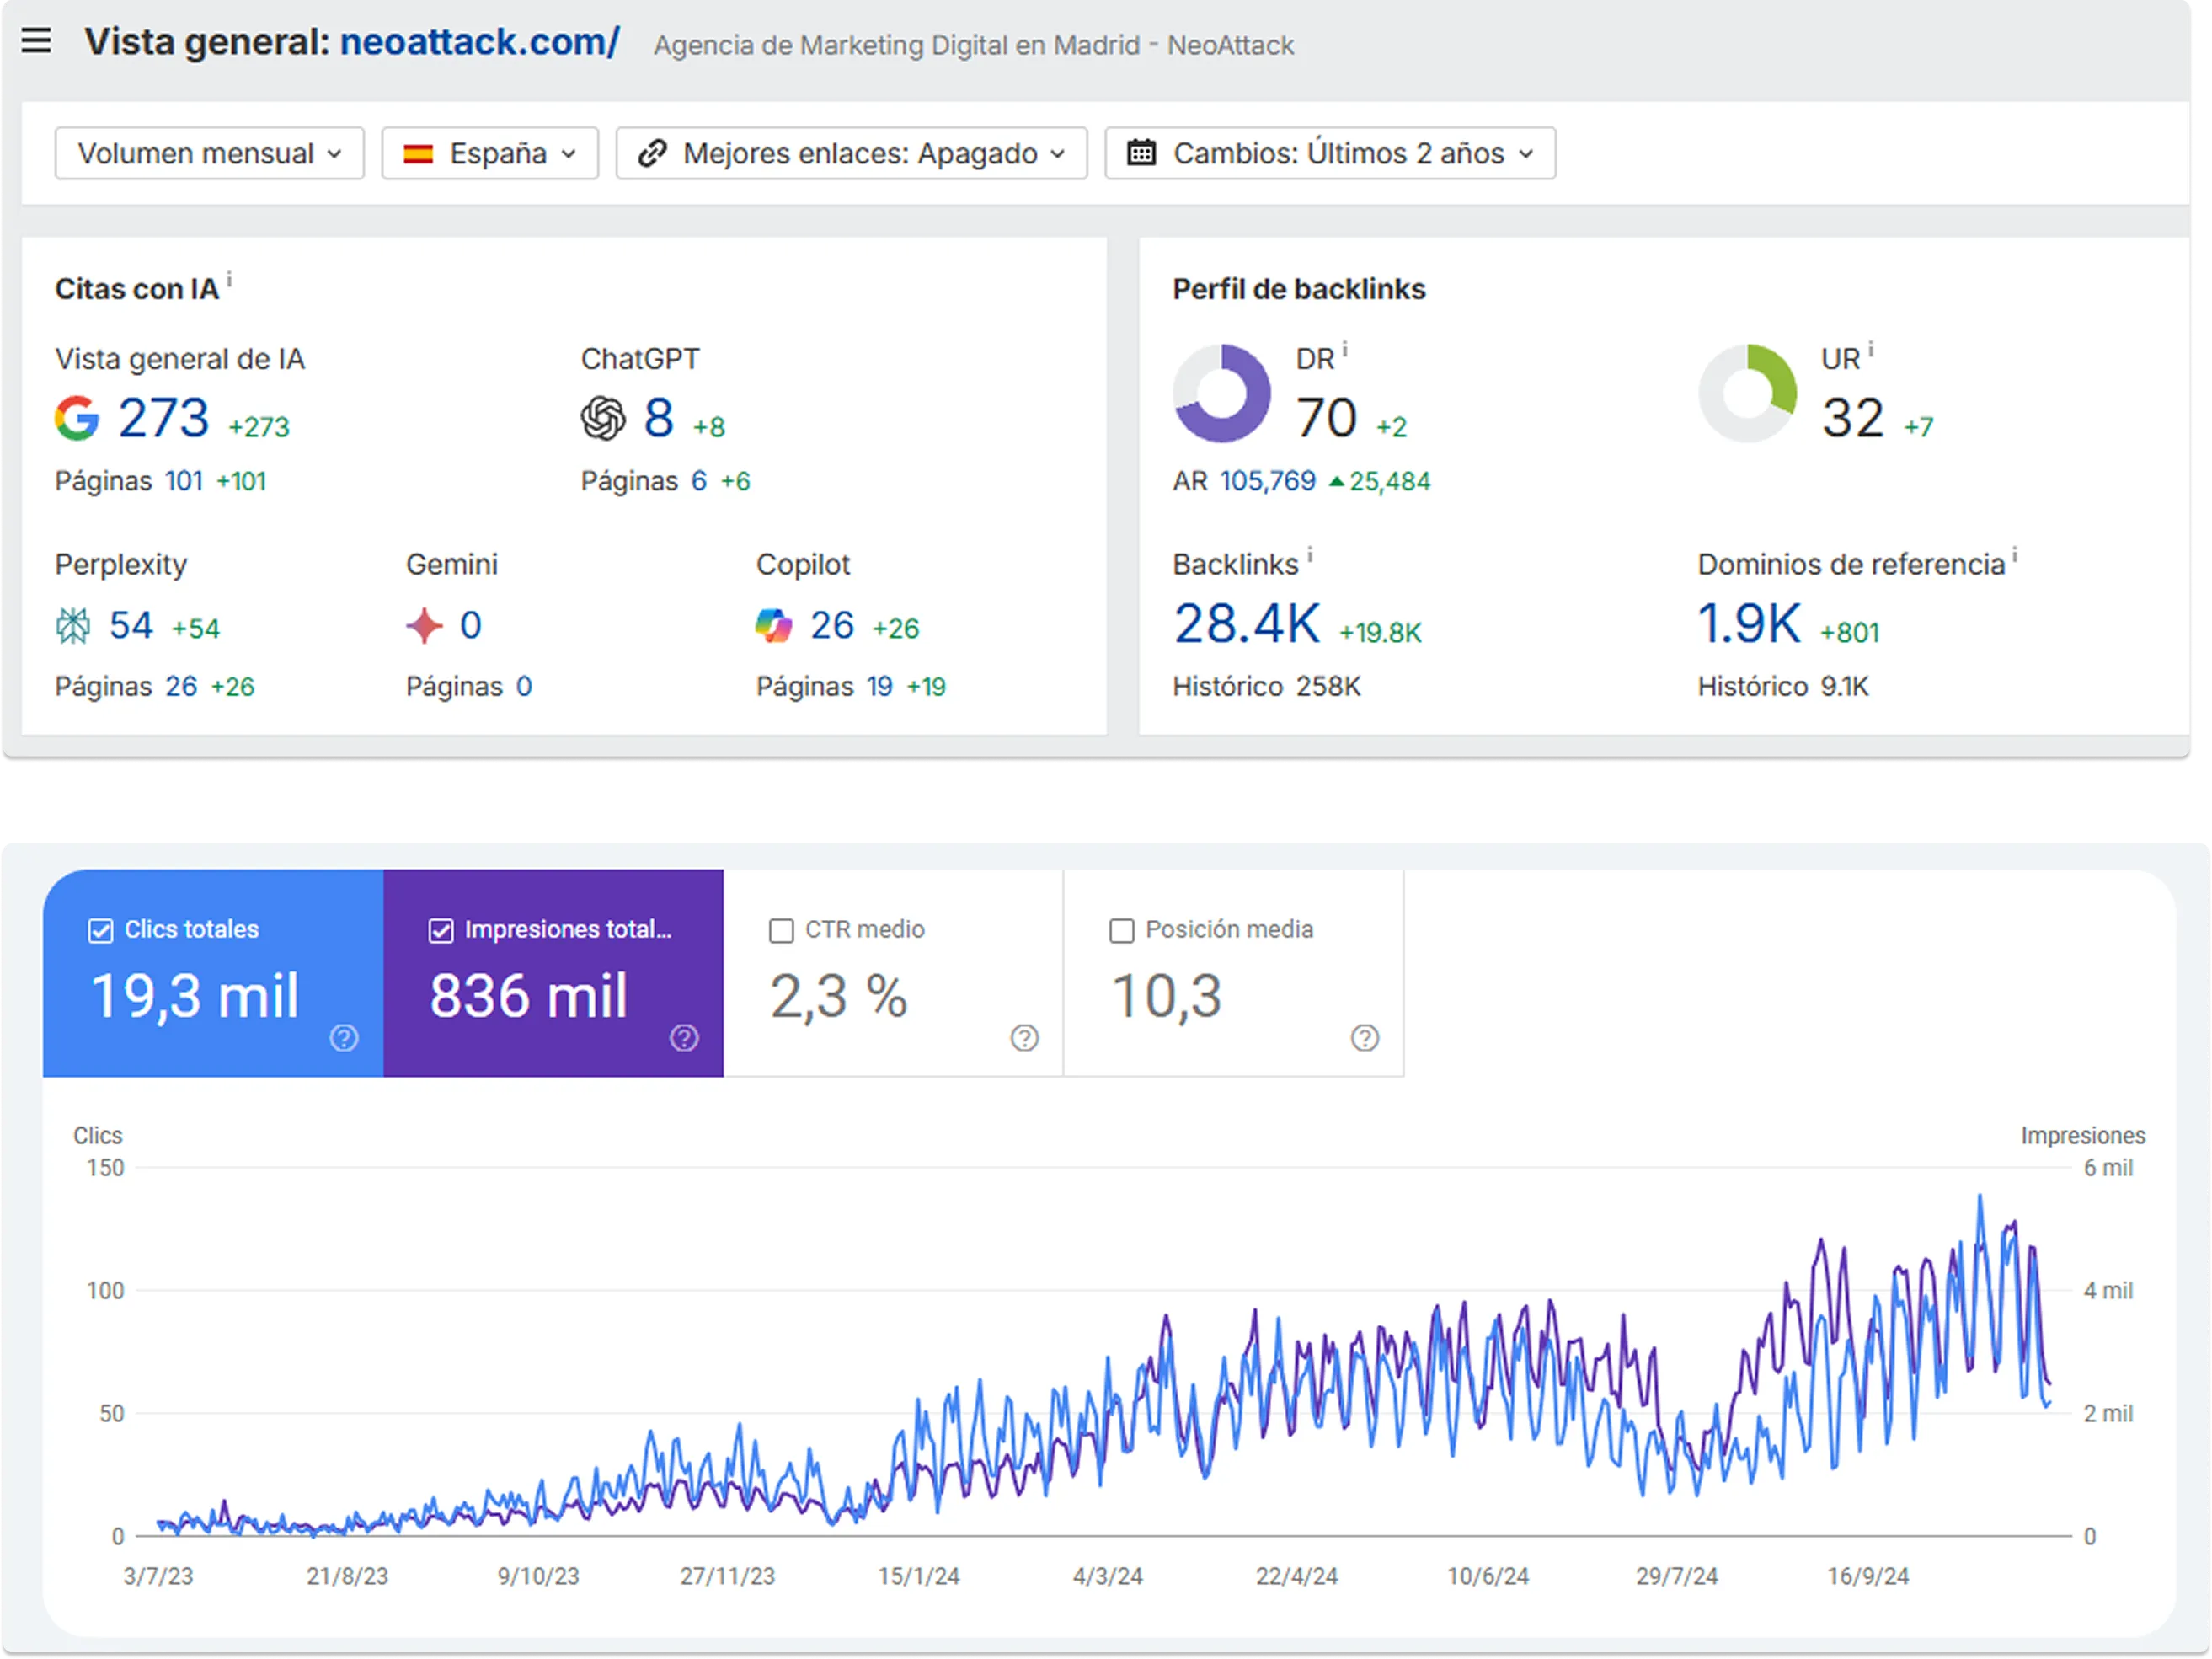Open Páginas 6 under ChatGPT
This screenshot has height=1659, width=2212.
(699, 481)
